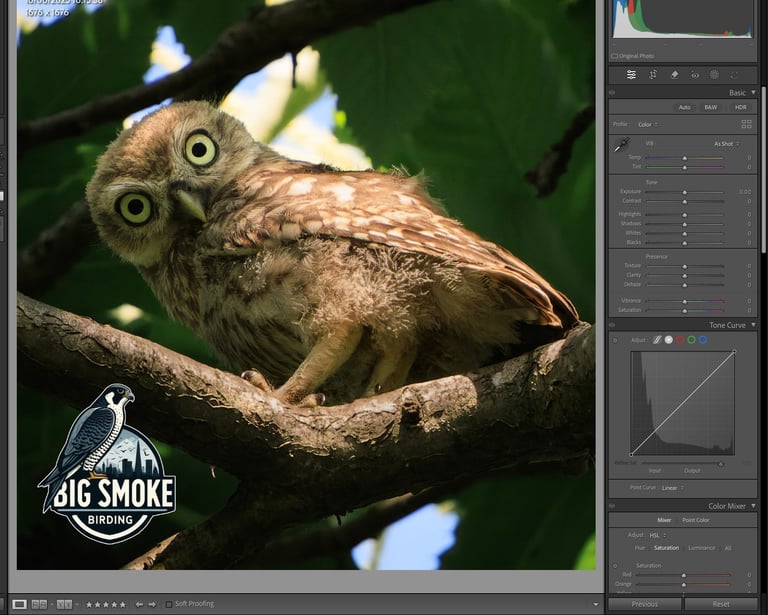Activate Tone Curve targeted adjustment tool
The width and height of the screenshot is (768, 615).
click(615, 340)
